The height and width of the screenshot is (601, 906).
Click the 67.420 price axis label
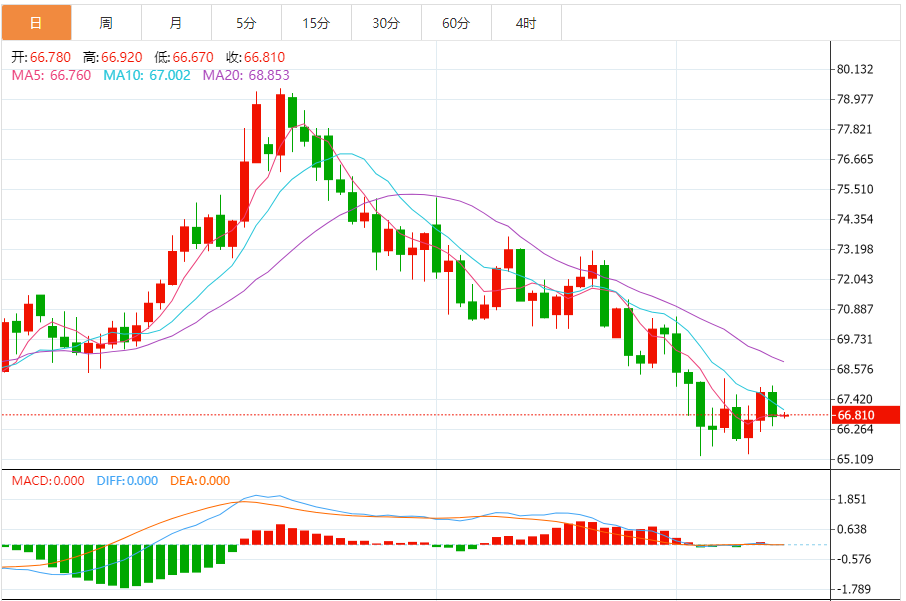coord(855,399)
